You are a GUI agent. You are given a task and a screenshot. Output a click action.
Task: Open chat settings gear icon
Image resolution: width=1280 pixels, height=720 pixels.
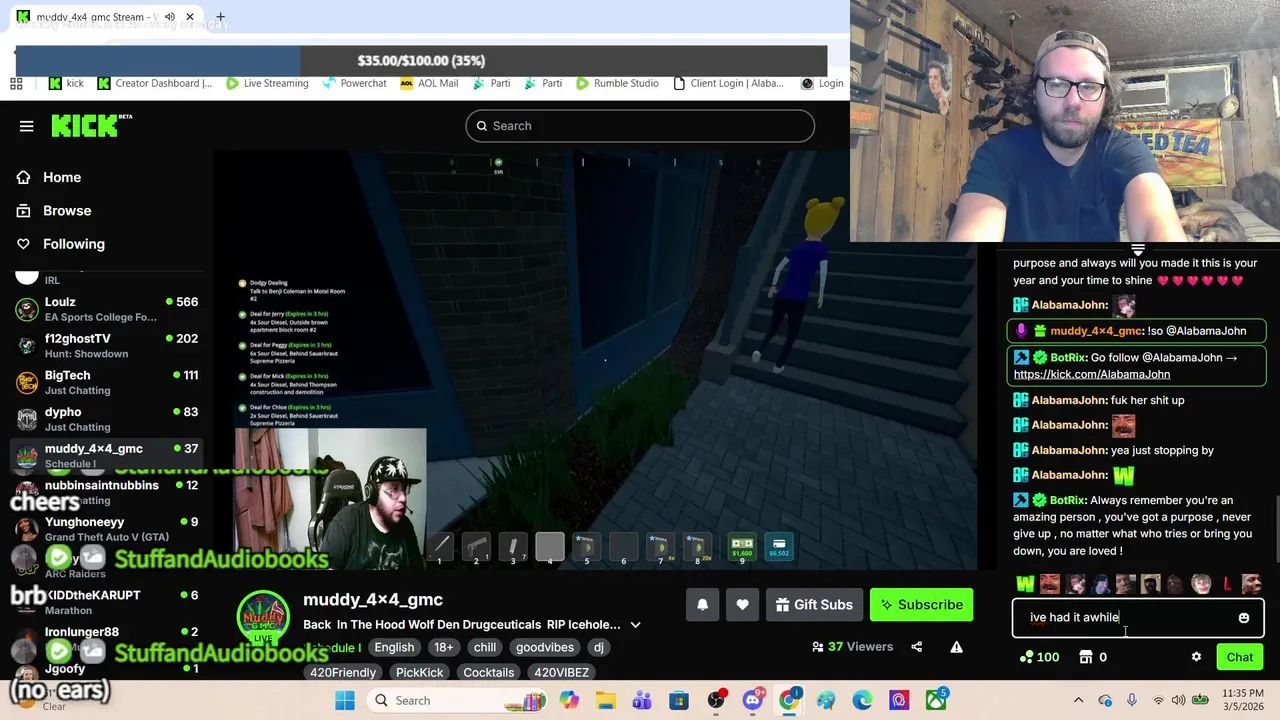click(1196, 657)
